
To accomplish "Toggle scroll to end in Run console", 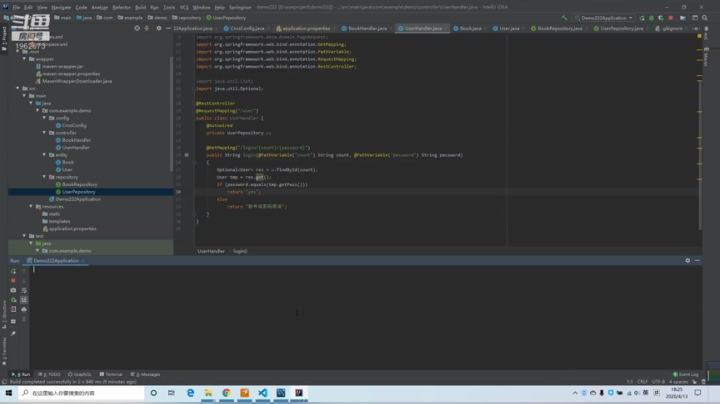I will click(x=24, y=300).
